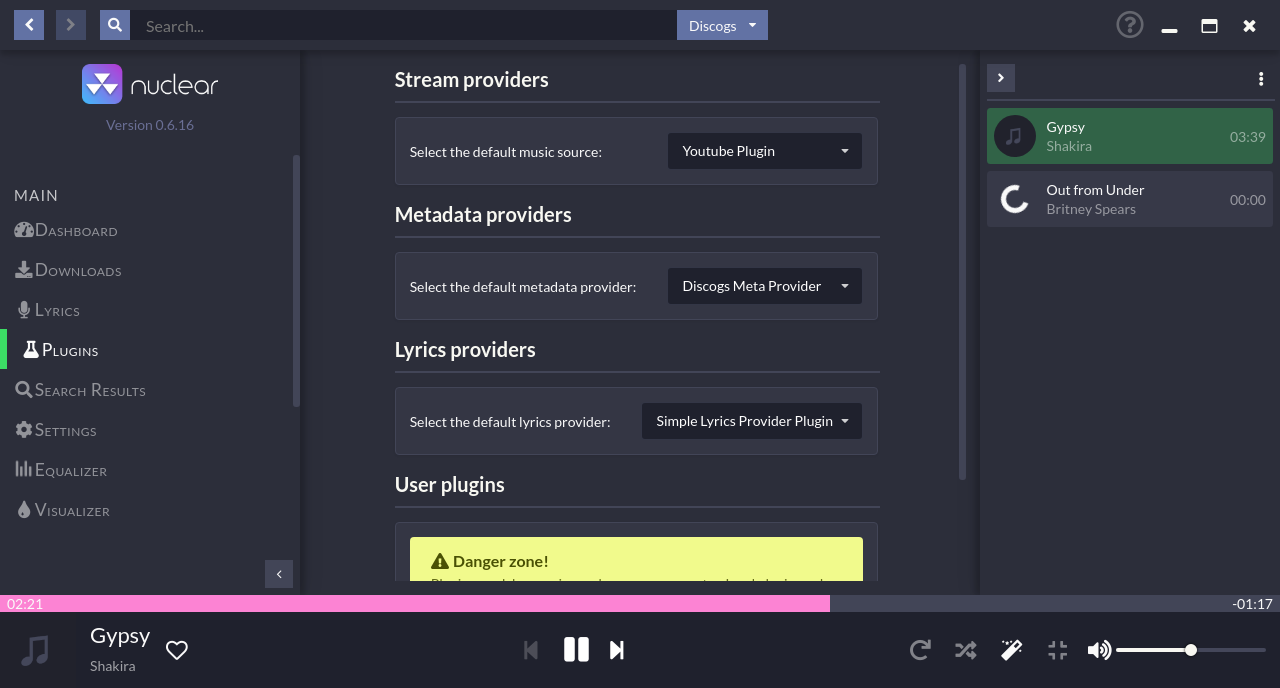Open the default music source dropdown
The image size is (1280, 688).
click(x=764, y=151)
